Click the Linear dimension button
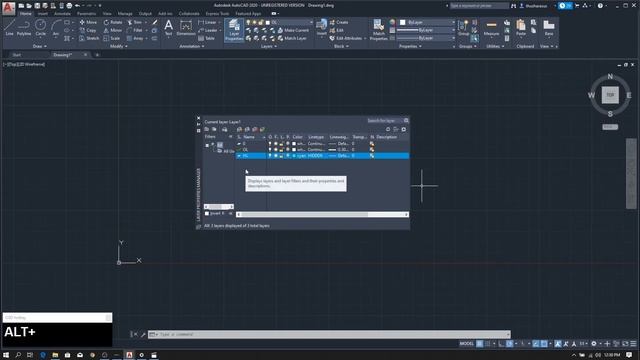 click(207, 22)
